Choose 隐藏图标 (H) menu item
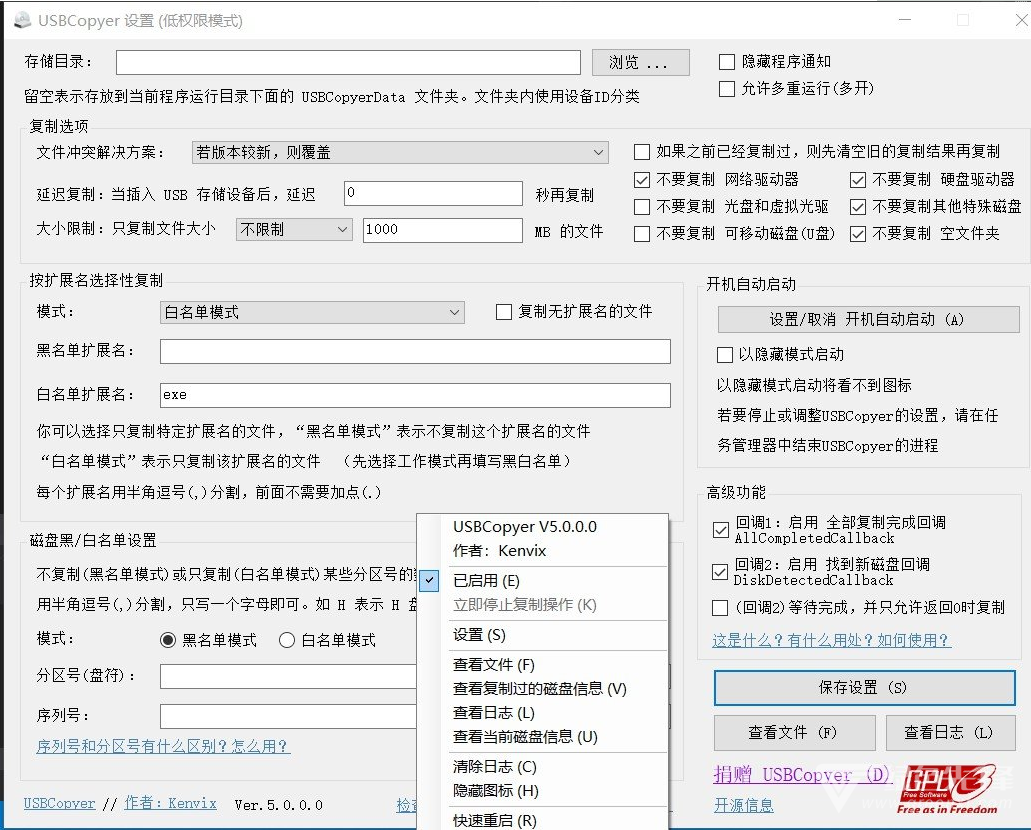 [x=543, y=791]
